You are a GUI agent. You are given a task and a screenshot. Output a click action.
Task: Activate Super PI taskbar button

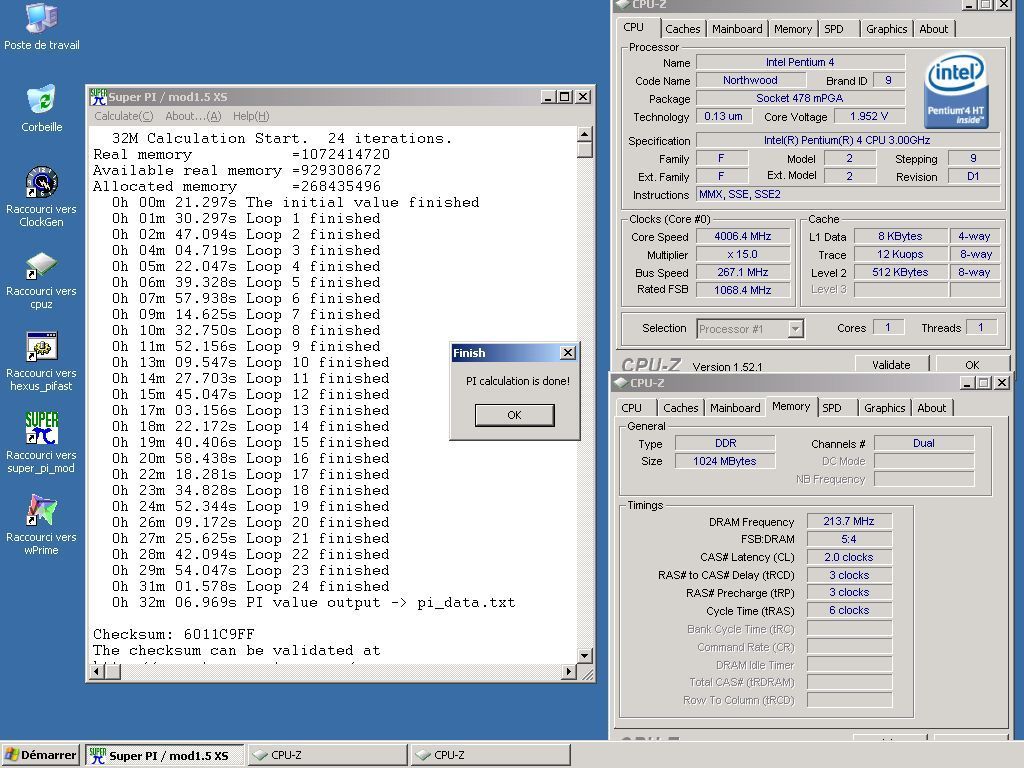(x=165, y=756)
